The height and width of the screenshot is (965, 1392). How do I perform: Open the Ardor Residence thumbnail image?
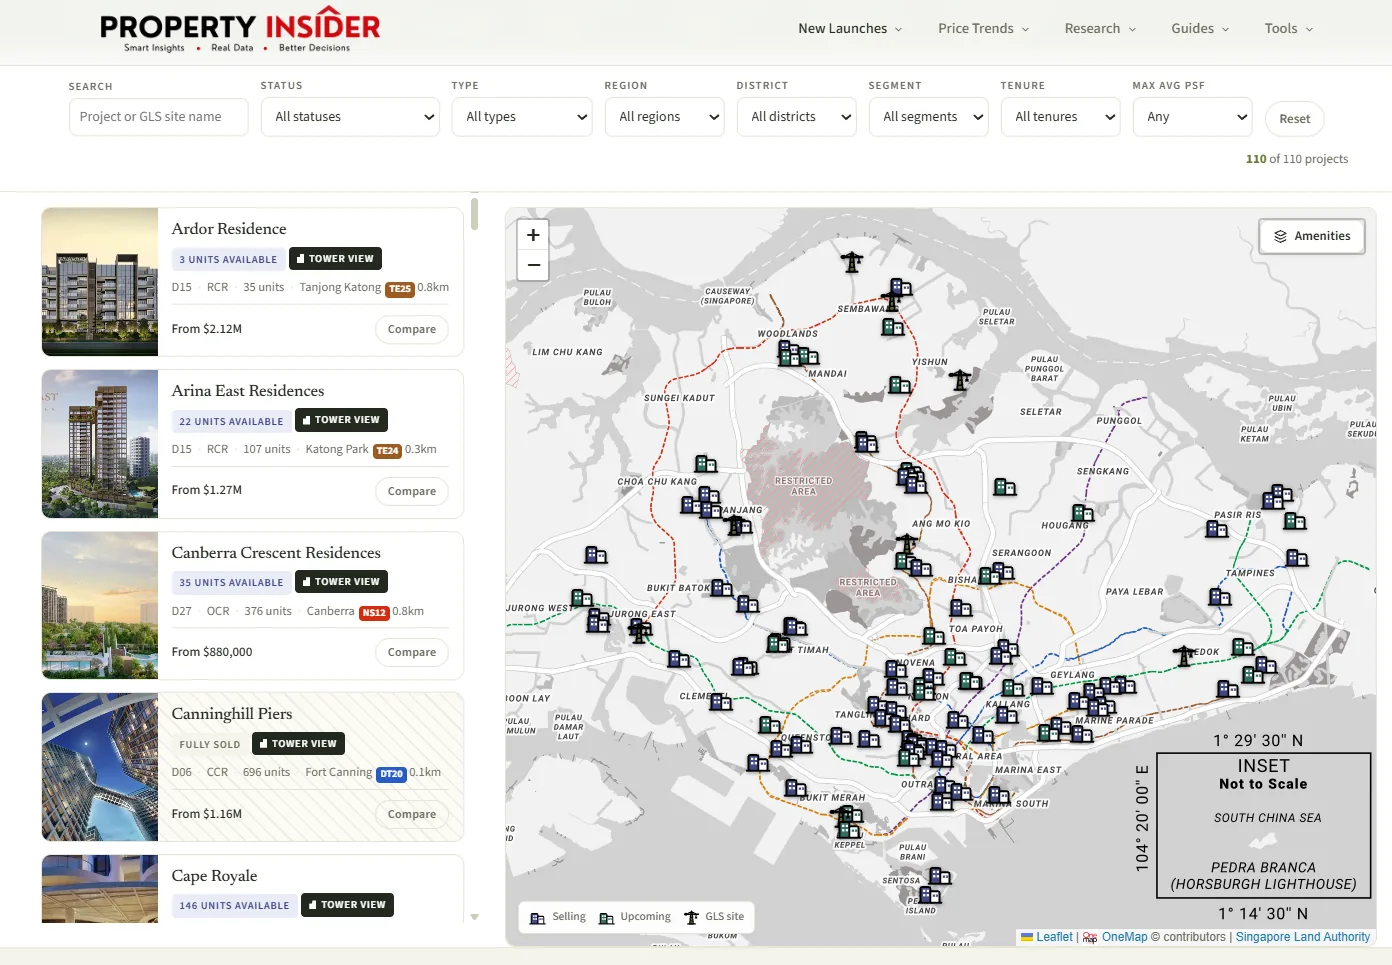pos(100,282)
